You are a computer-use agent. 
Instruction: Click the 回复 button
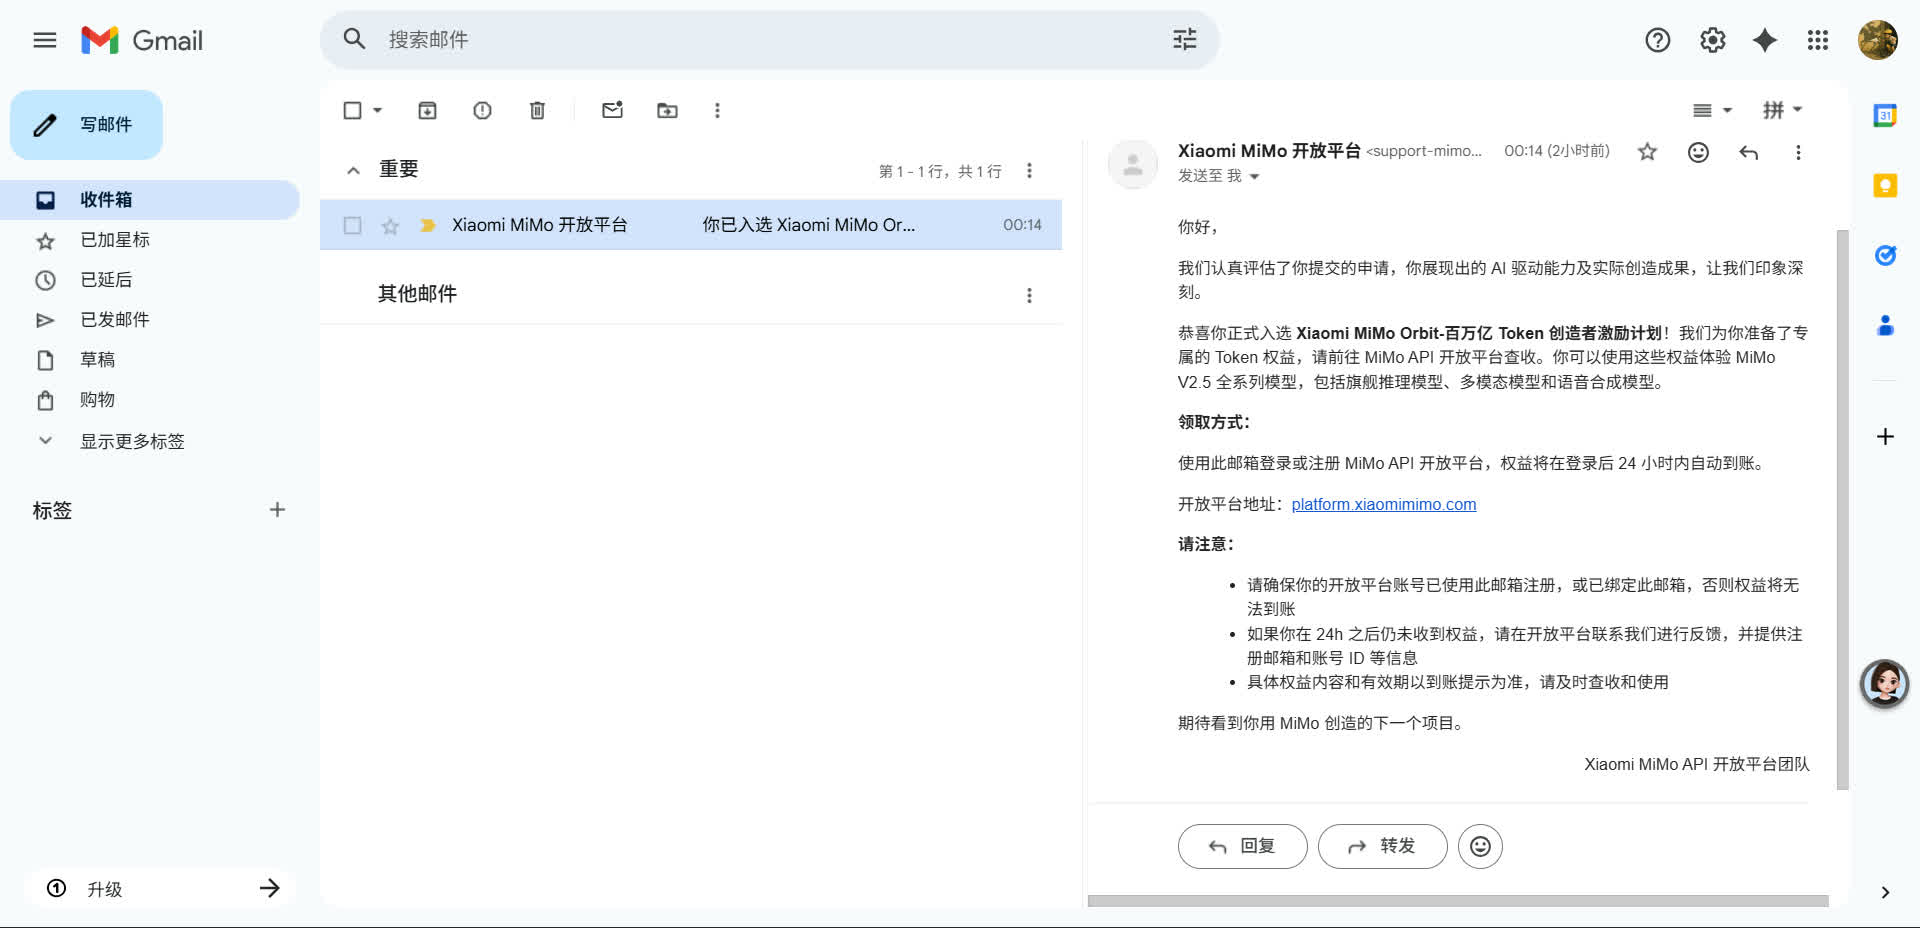click(1242, 846)
